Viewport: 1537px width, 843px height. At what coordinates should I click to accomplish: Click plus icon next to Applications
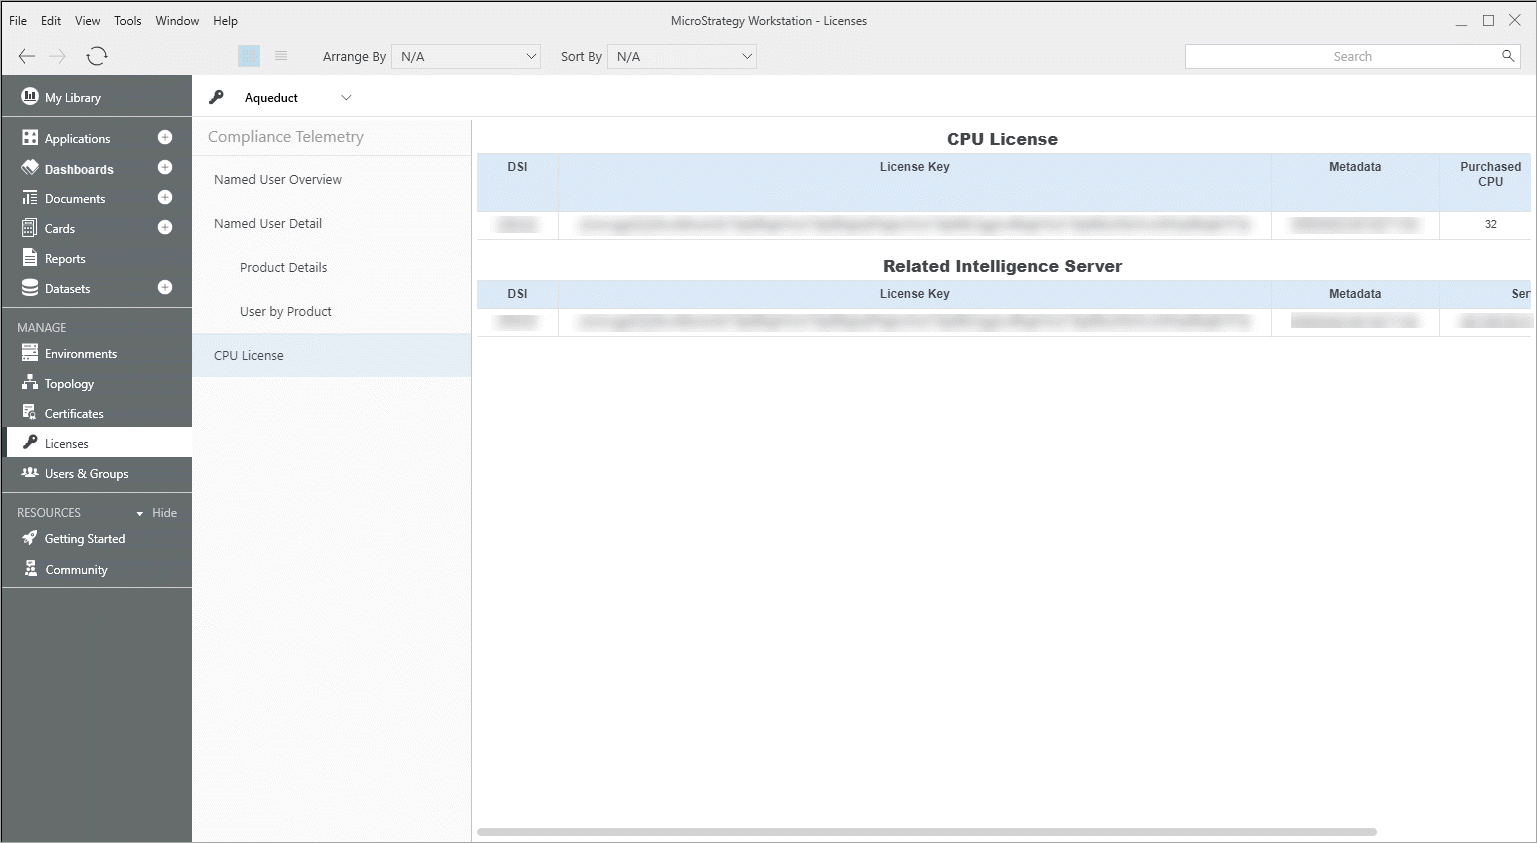tap(165, 138)
